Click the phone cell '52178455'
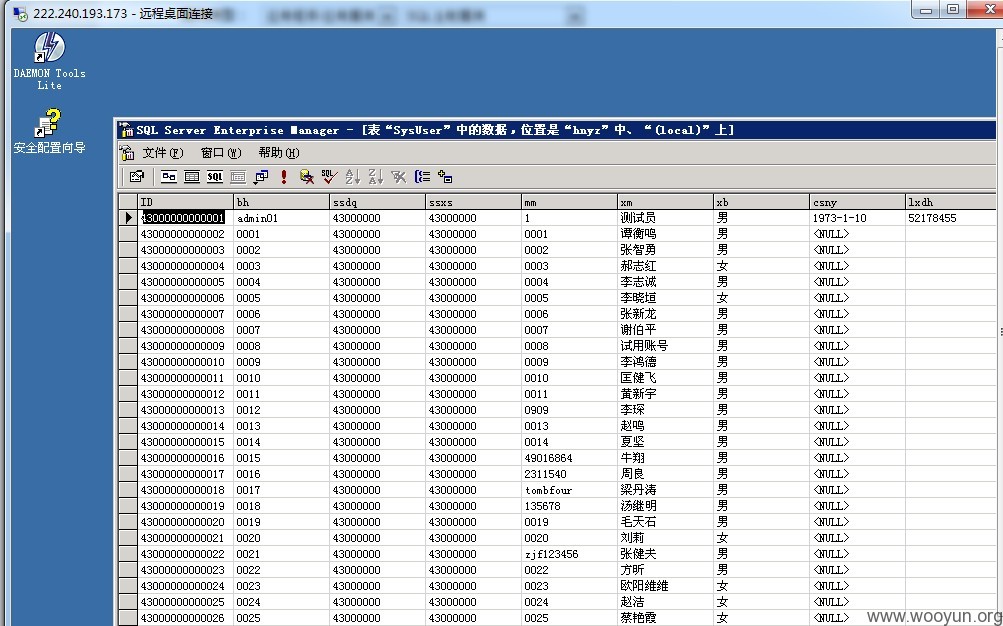The image size is (1003, 626). coord(951,218)
